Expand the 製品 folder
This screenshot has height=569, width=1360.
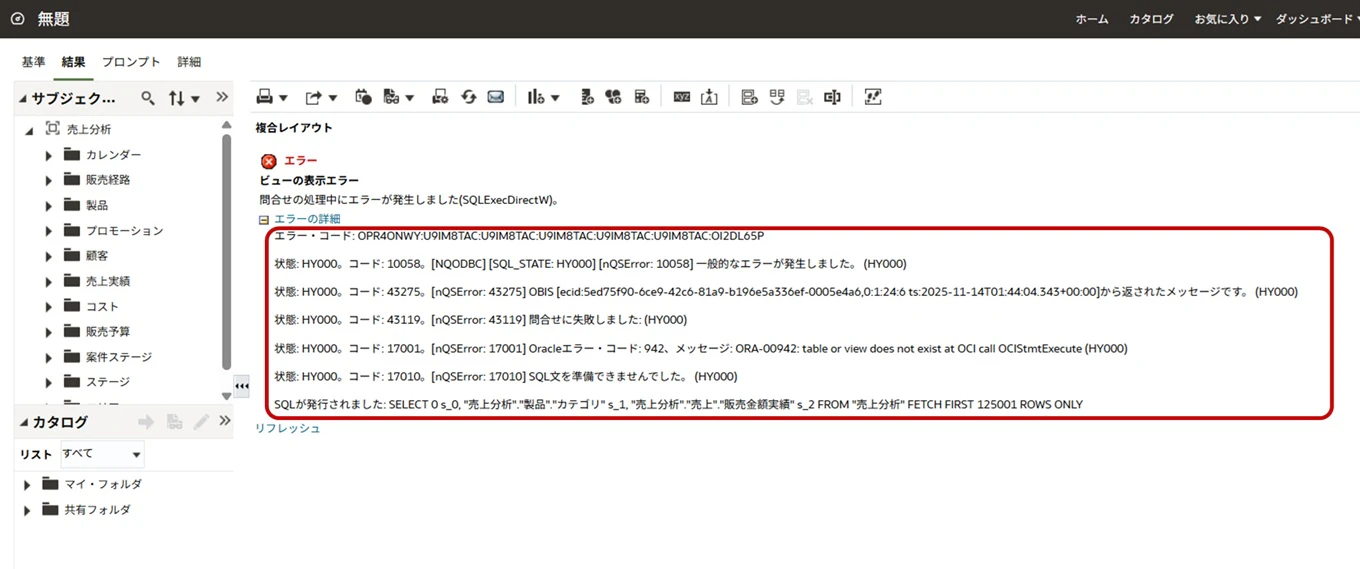click(x=48, y=205)
